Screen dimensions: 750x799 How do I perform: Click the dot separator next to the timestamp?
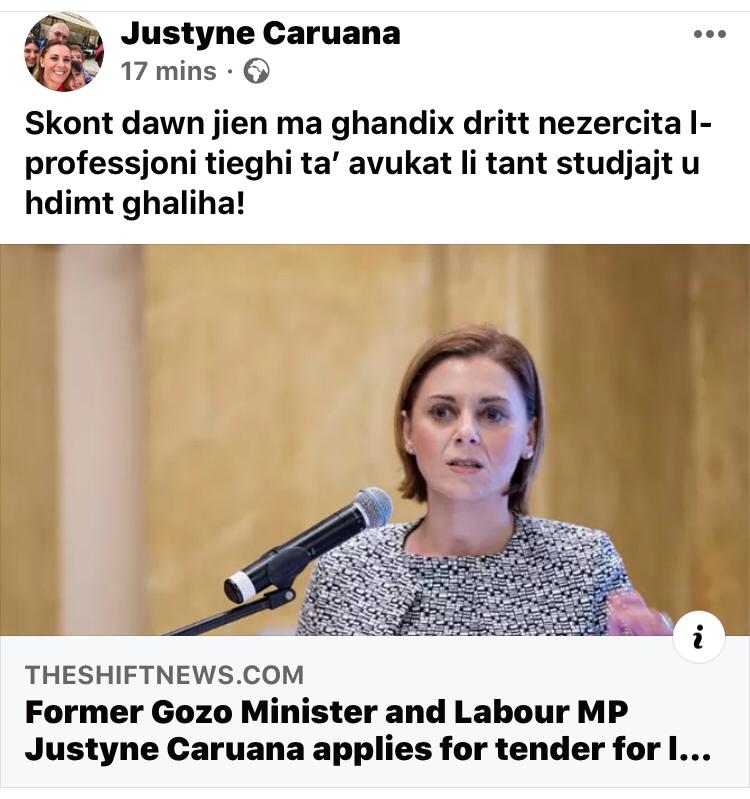pos(230,72)
